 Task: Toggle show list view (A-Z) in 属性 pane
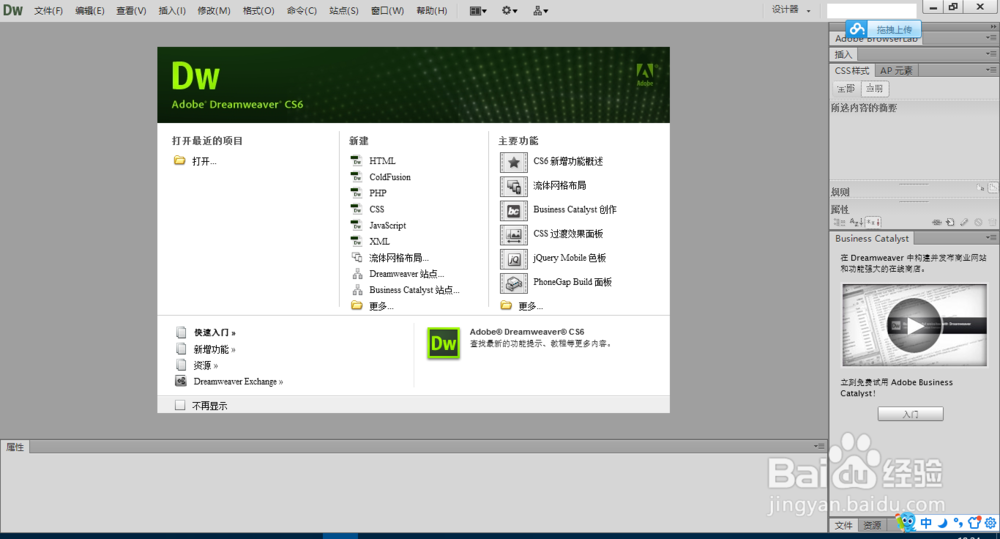856,222
